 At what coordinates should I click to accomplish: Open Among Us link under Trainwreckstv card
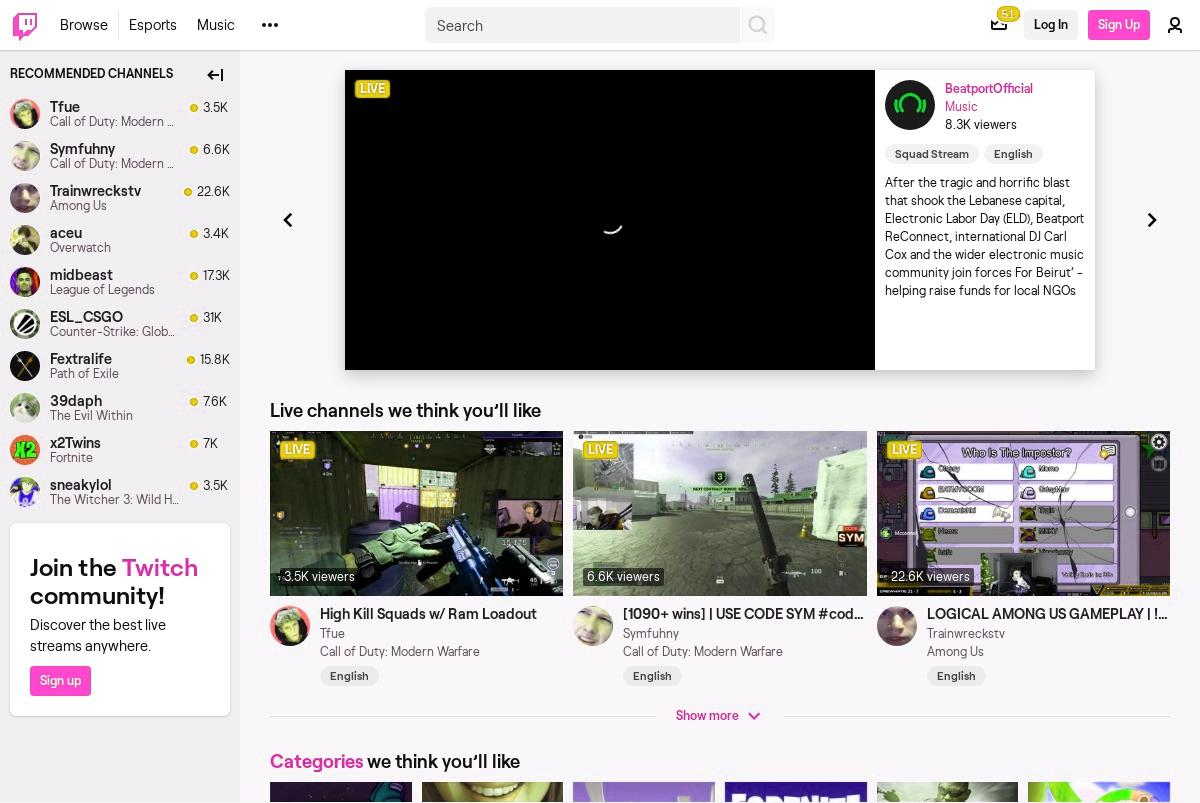tap(955, 651)
